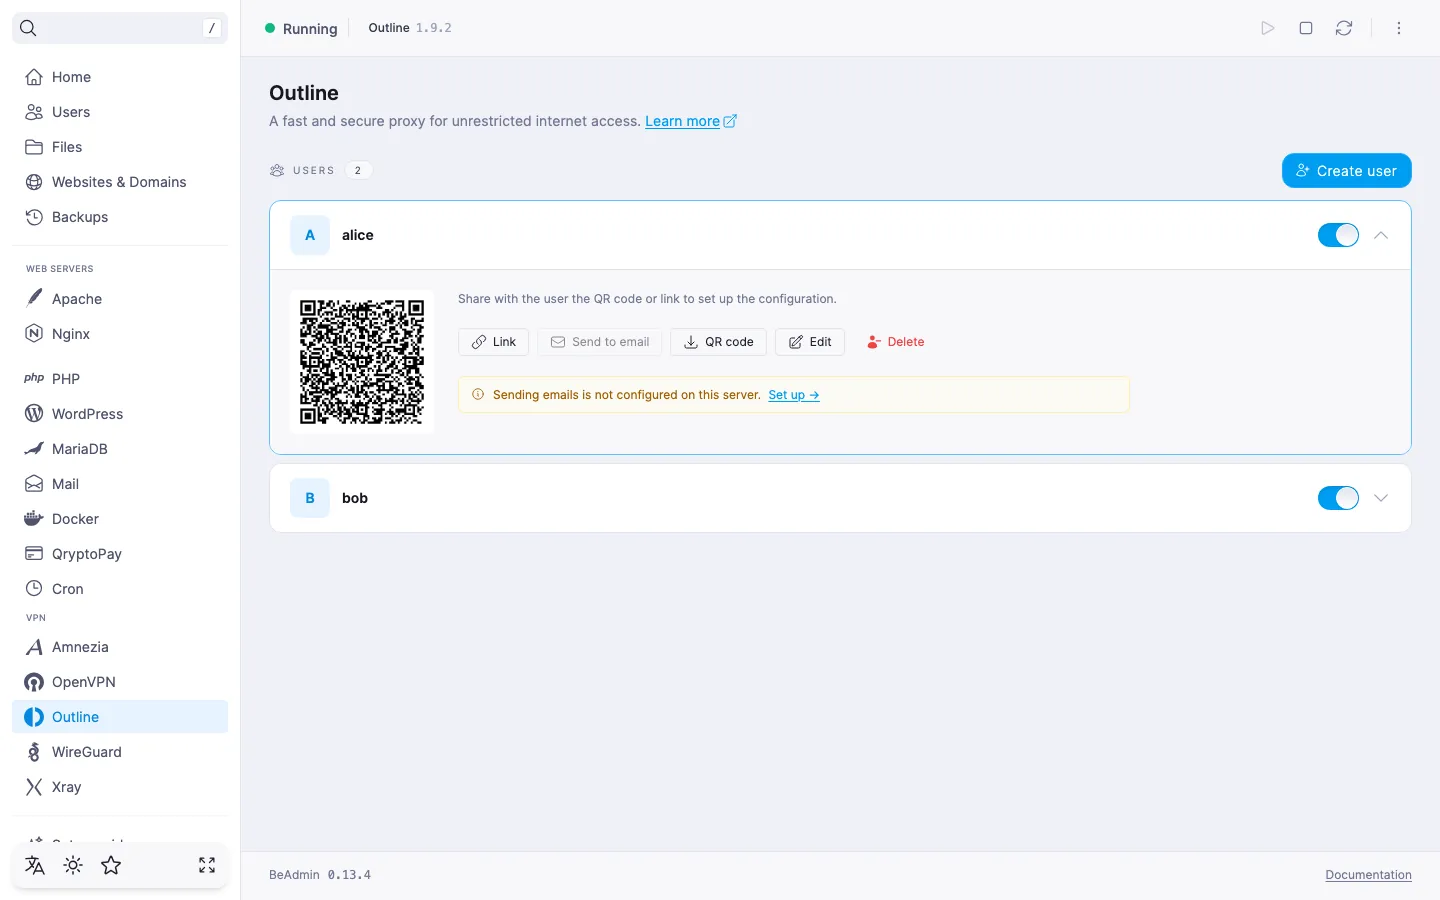The image size is (1440, 900).
Task: Click the start service play icon
Action: (1268, 28)
